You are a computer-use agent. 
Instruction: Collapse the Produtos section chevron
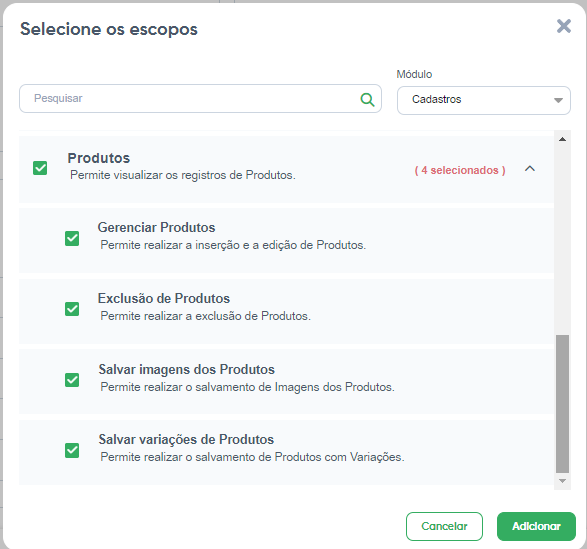530,169
